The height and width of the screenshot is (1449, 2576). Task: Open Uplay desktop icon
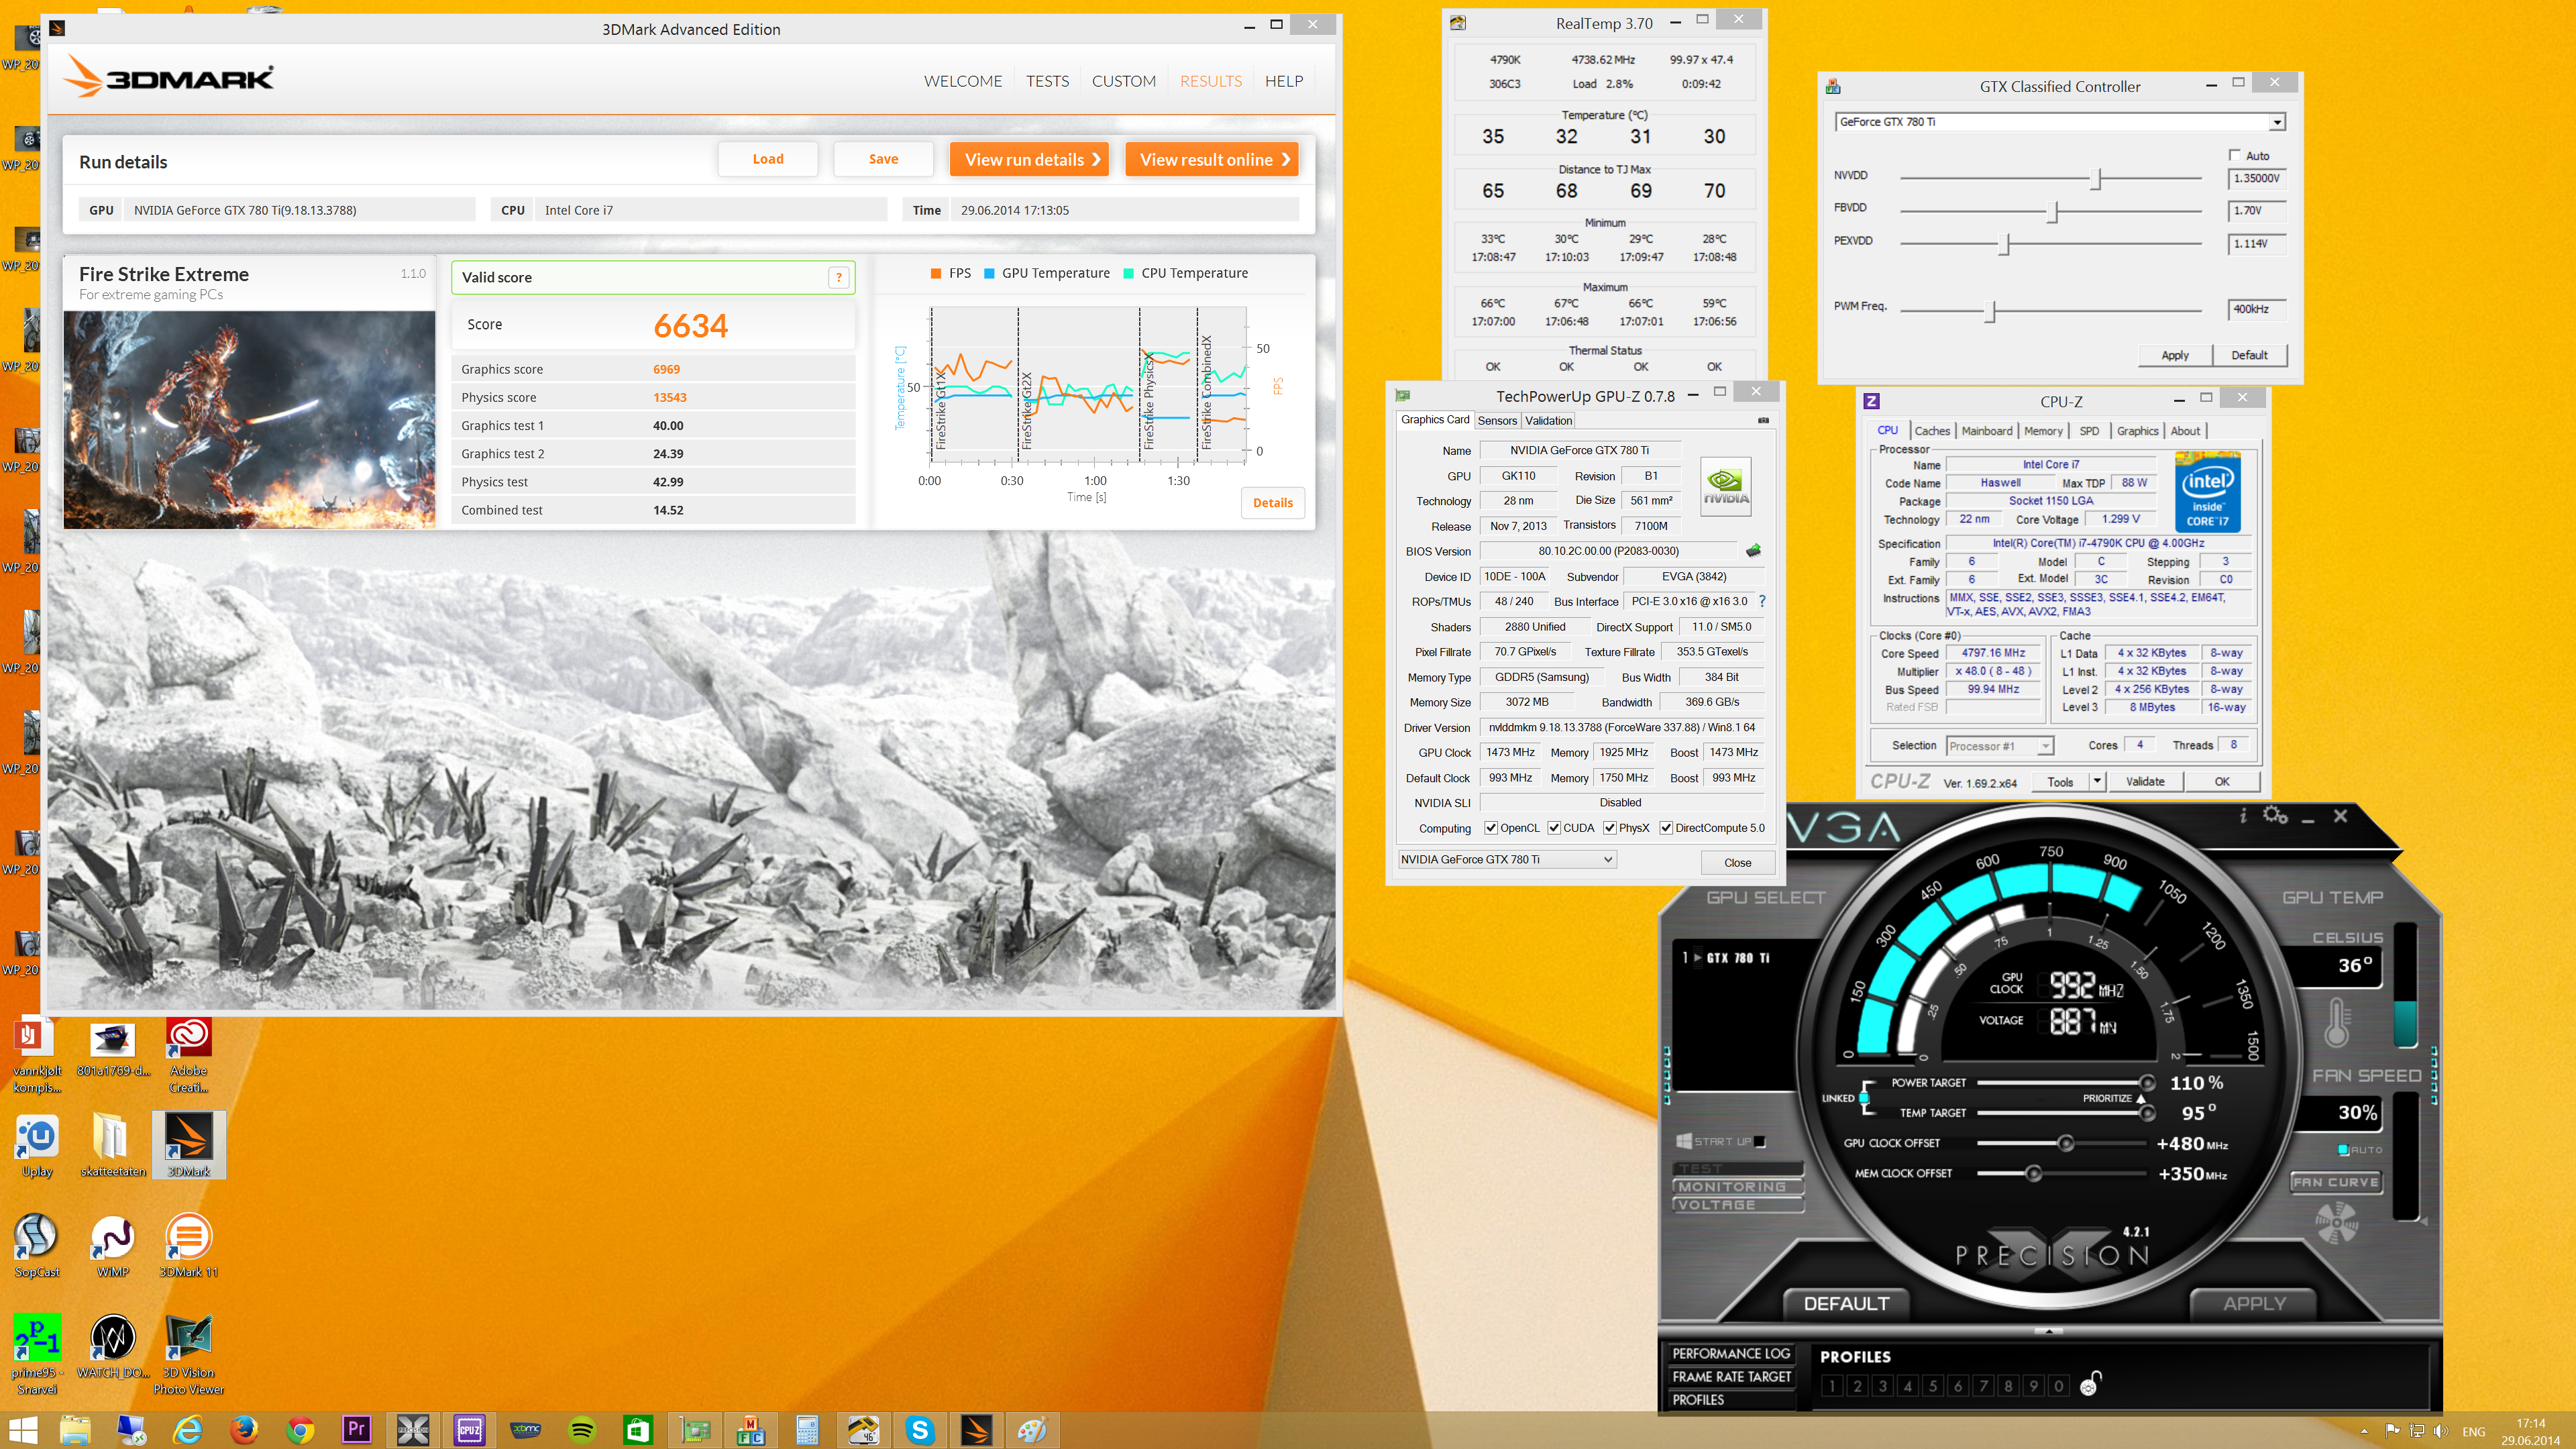(37, 1144)
